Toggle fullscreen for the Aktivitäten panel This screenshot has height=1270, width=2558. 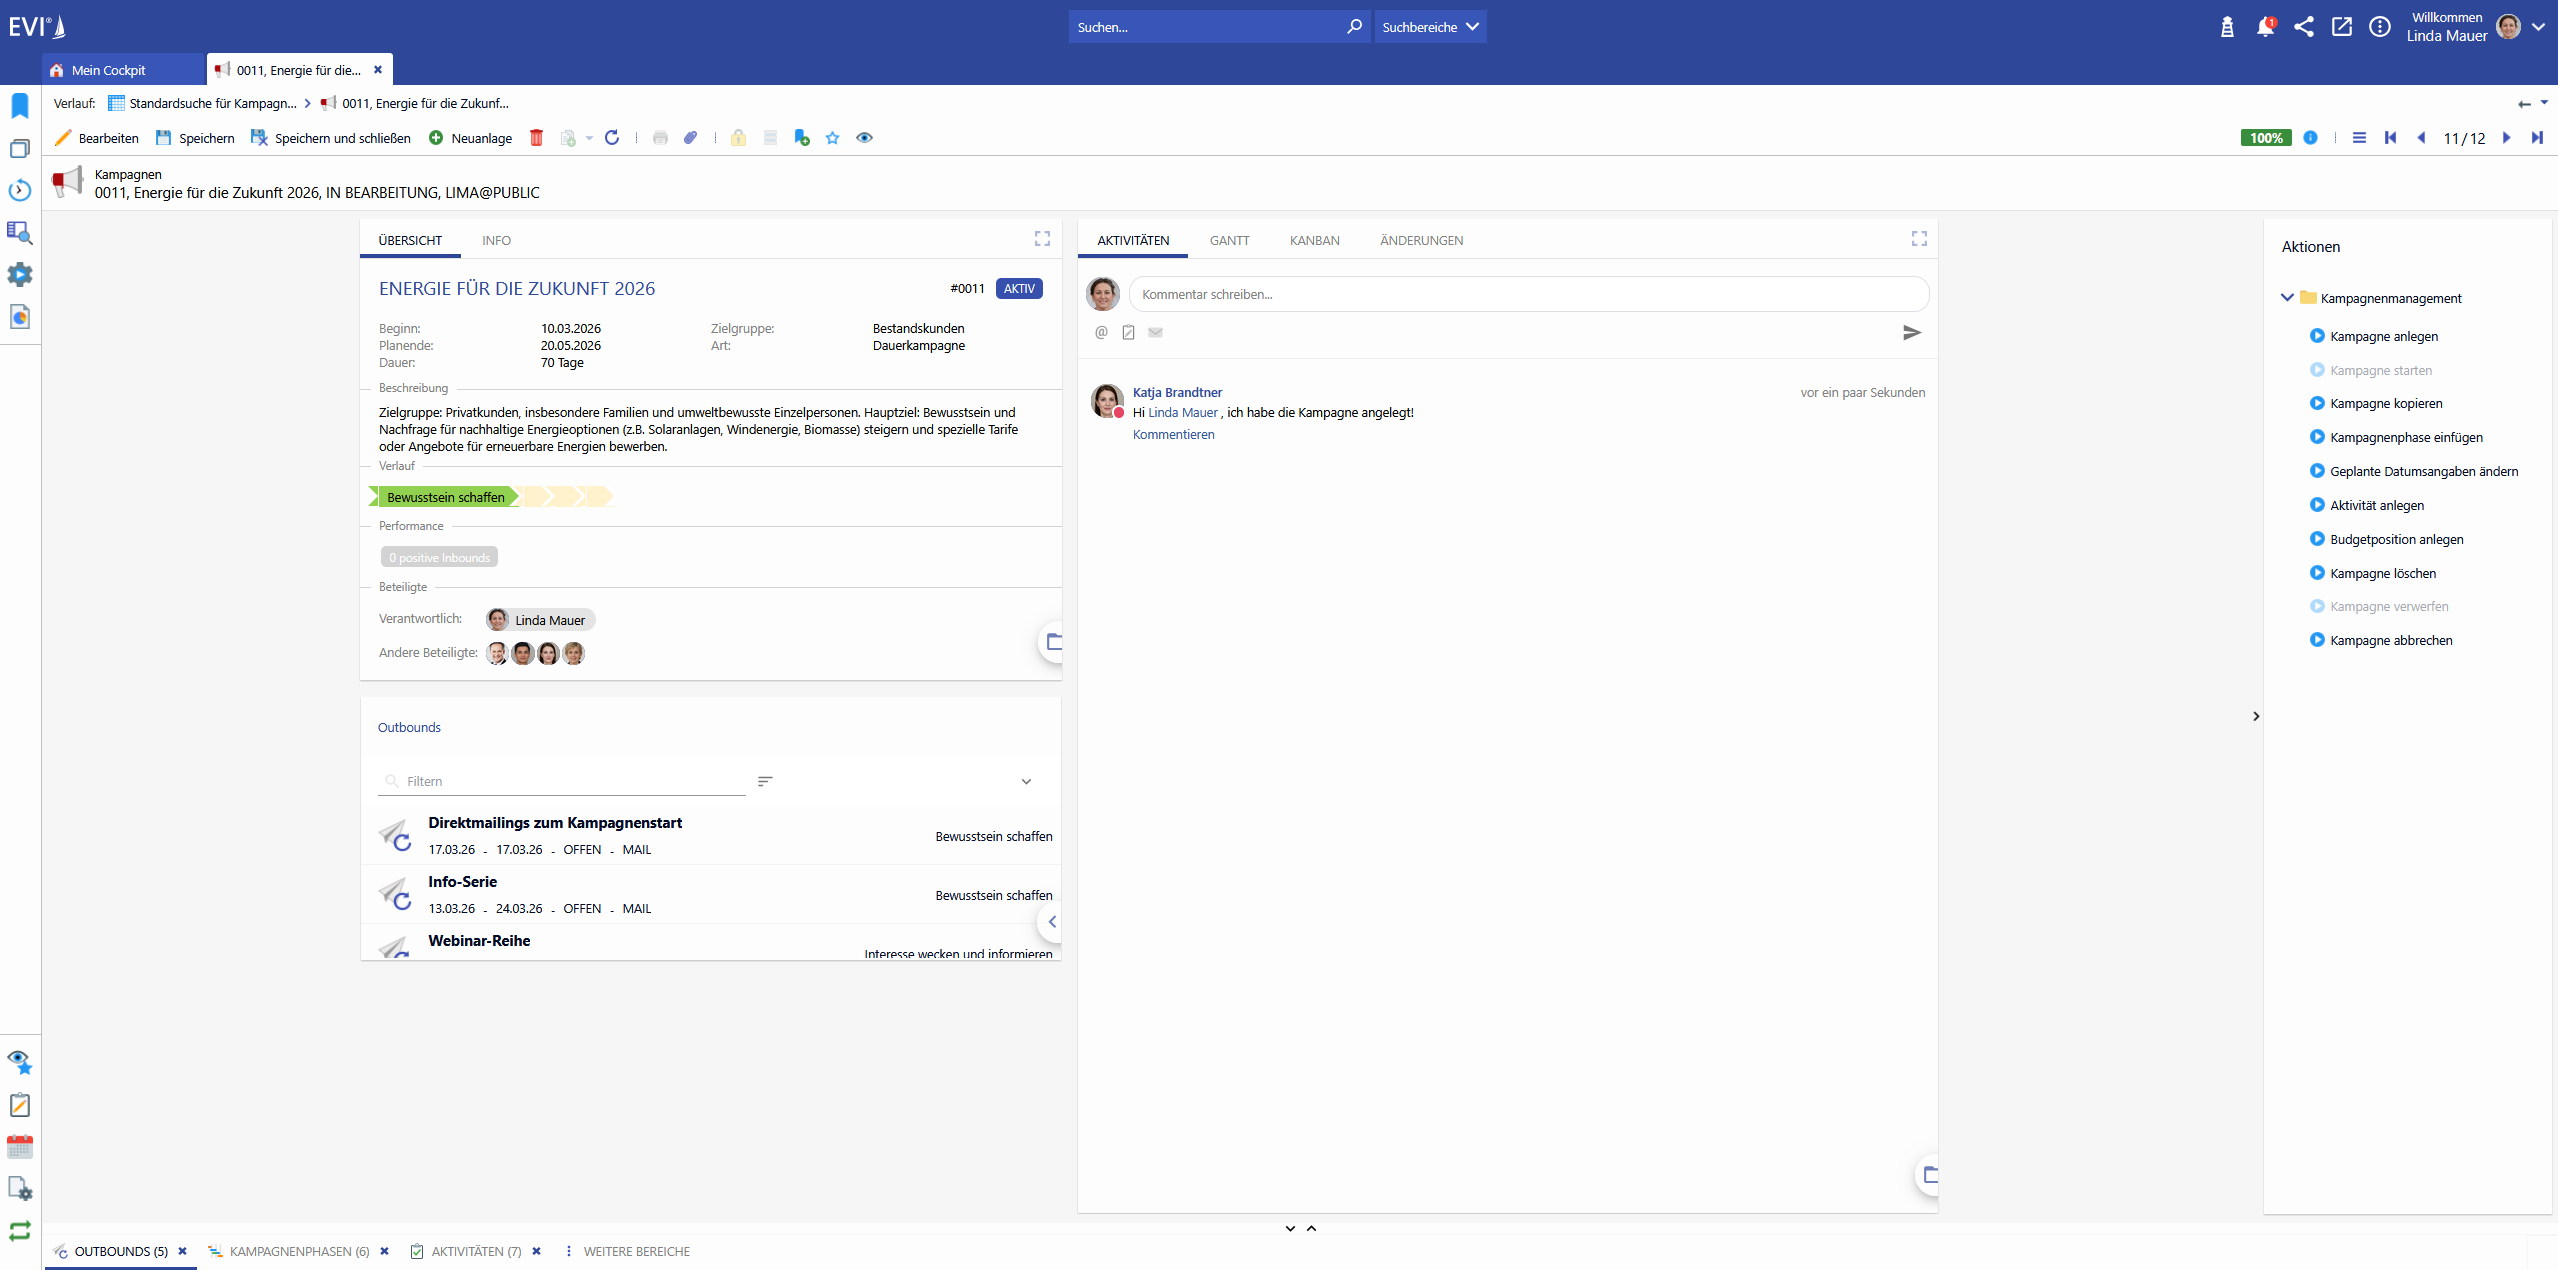1918,238
